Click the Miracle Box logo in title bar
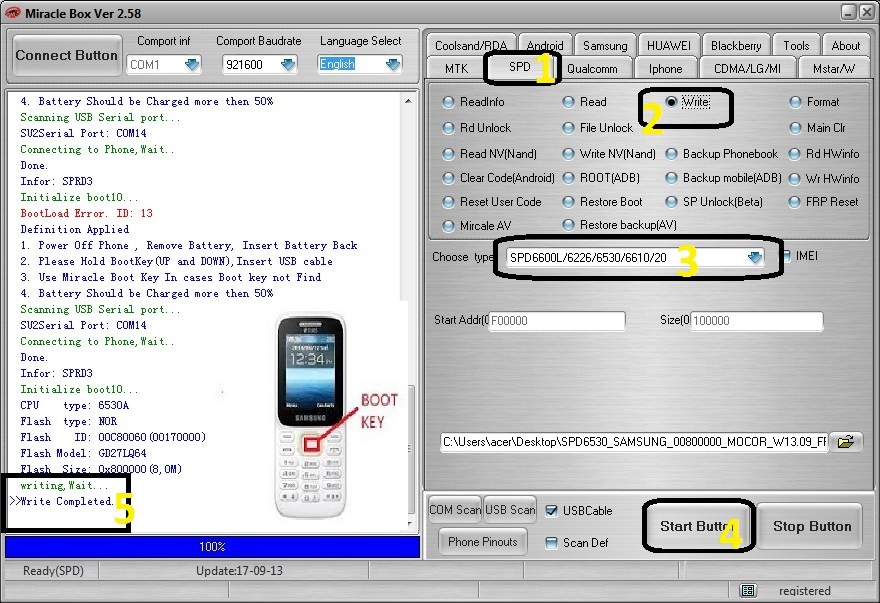Viewport: 880px width, 603px height. 13,11
